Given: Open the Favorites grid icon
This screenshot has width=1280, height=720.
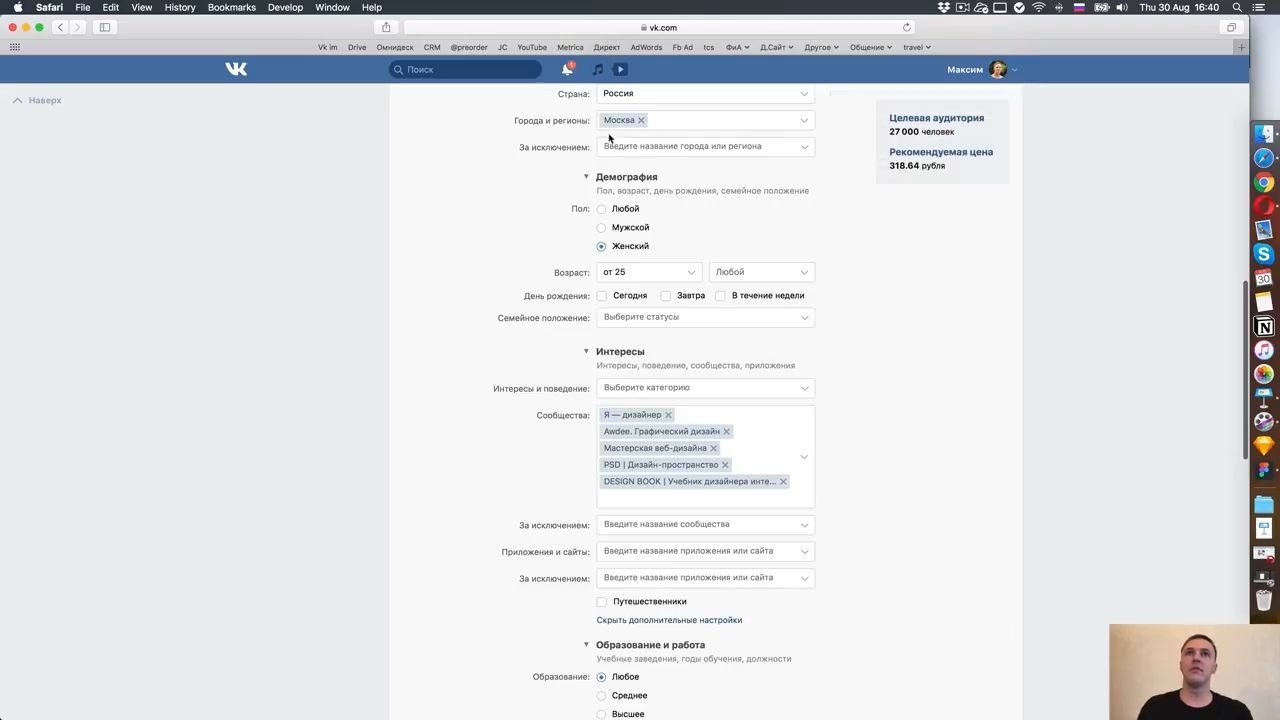Looking at the screenshot, I should coord(14,47).
